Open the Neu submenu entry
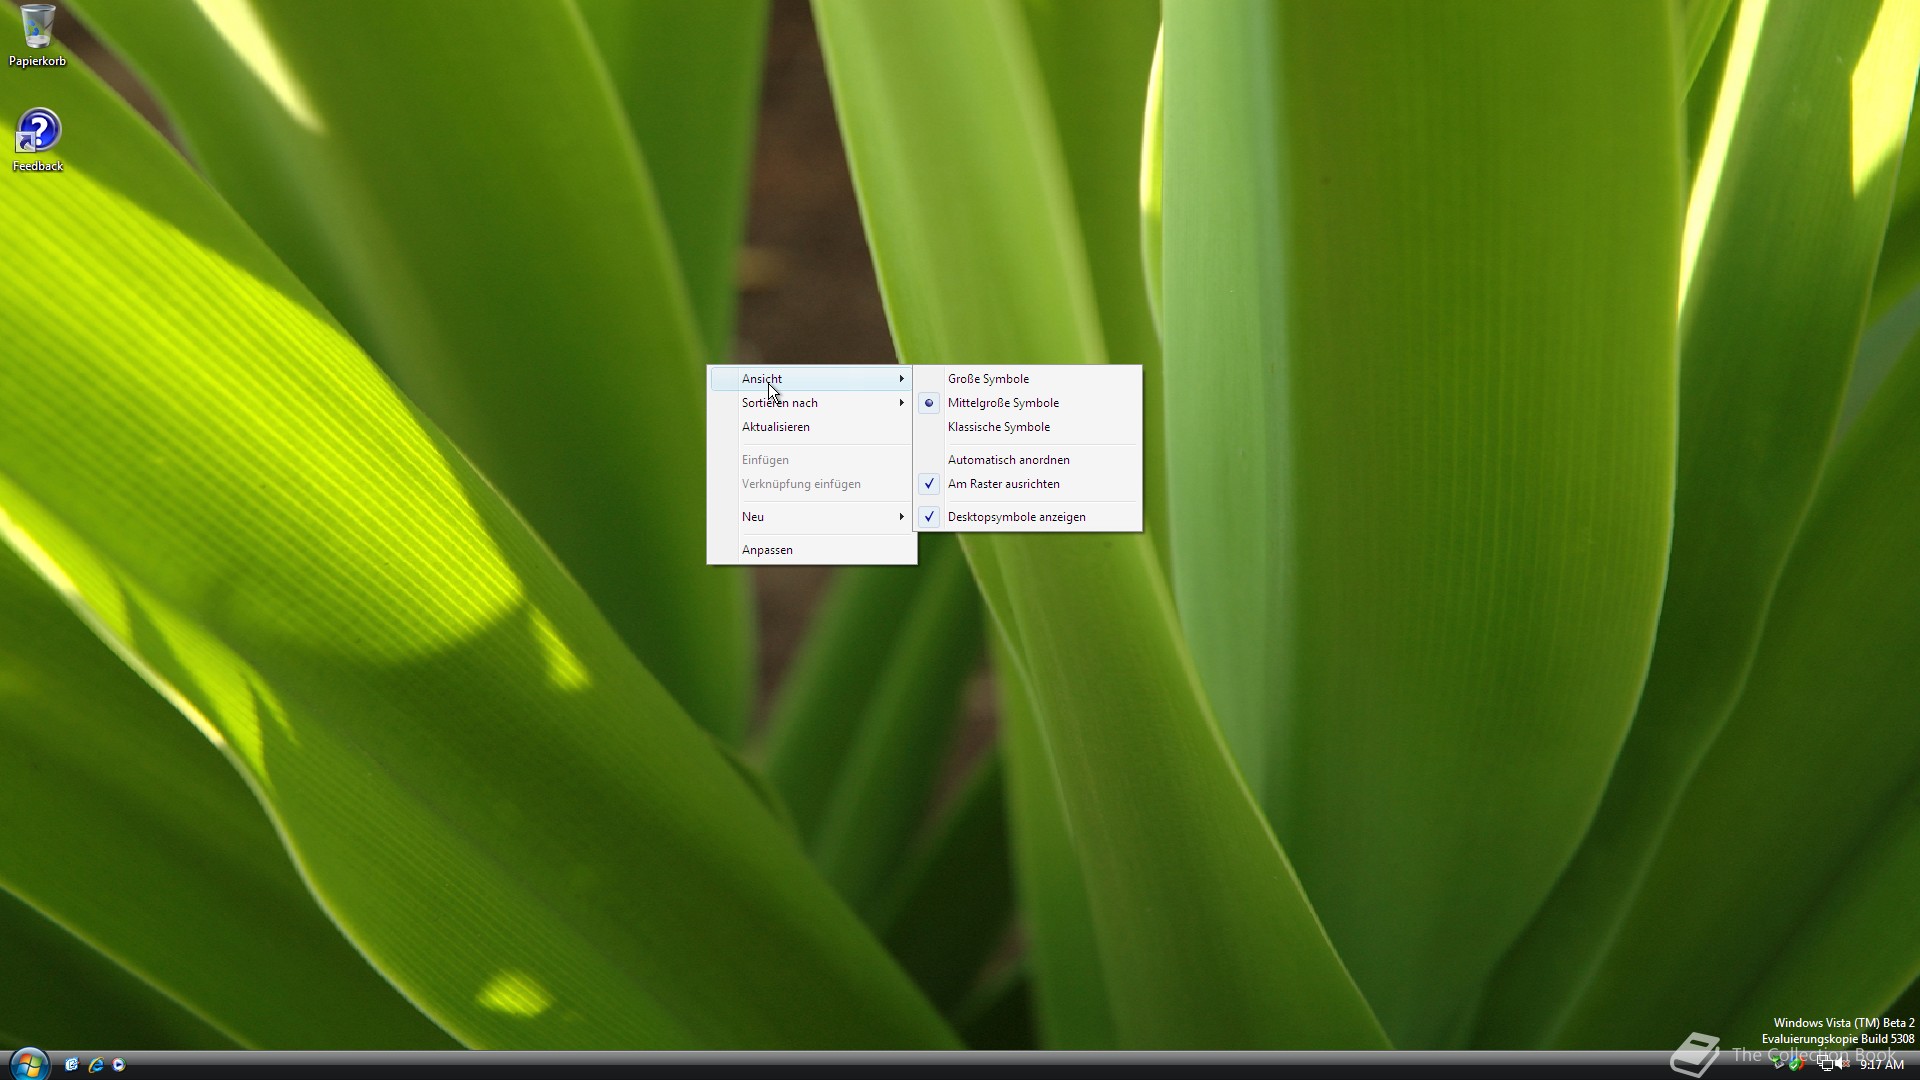The image size is (1920, 1080). point(811,517)
